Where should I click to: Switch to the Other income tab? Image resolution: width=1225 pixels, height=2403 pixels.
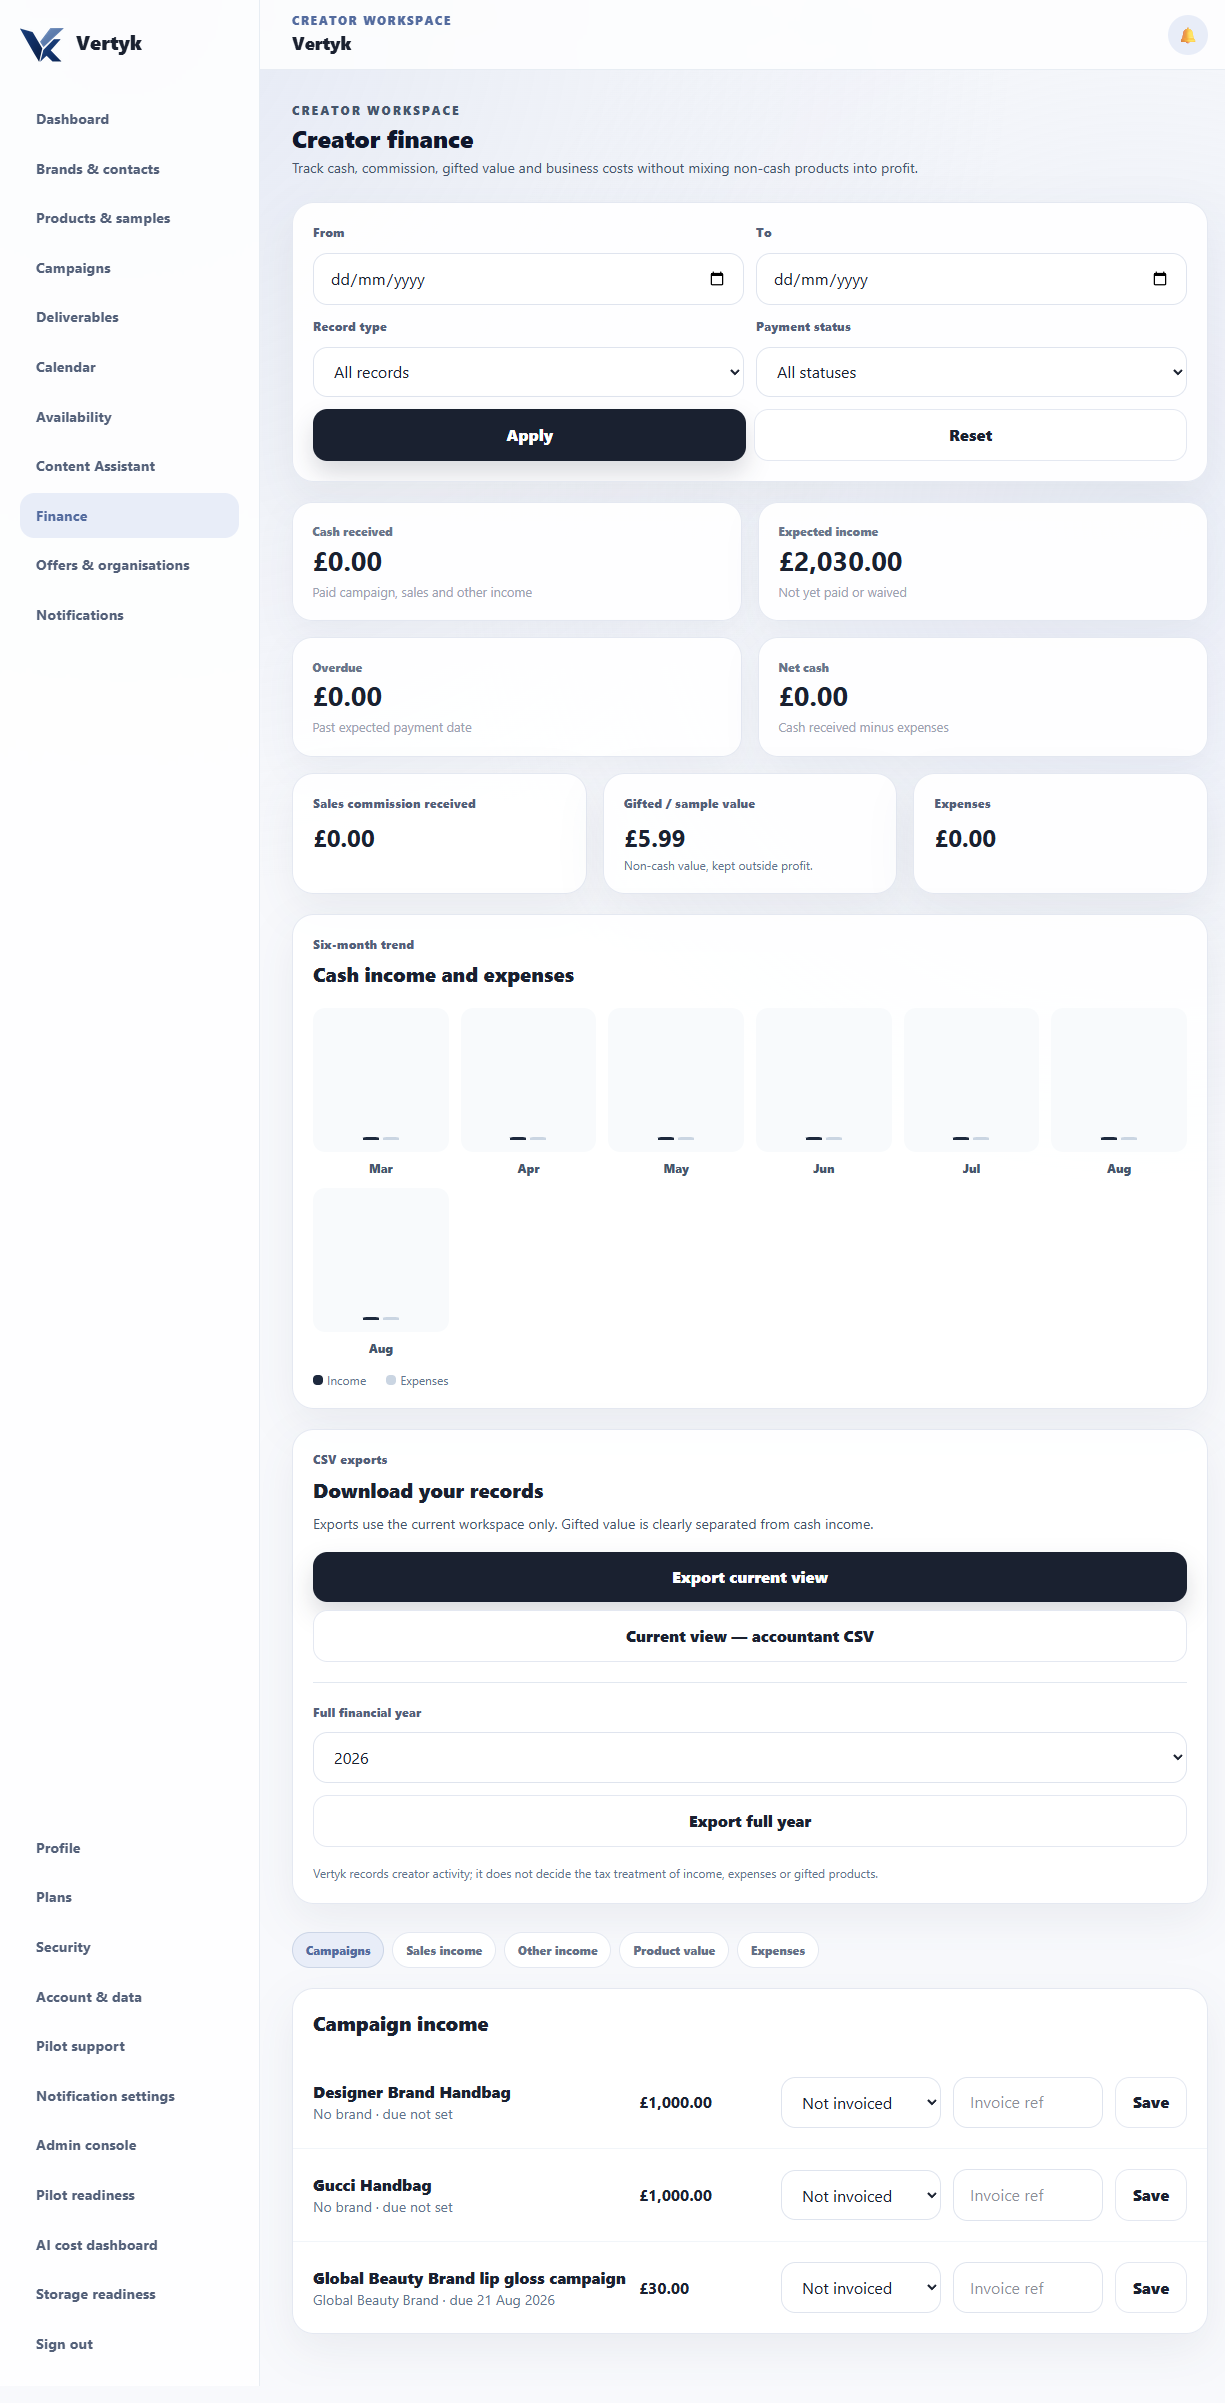pyautogui.click(x=557, y=1950)
